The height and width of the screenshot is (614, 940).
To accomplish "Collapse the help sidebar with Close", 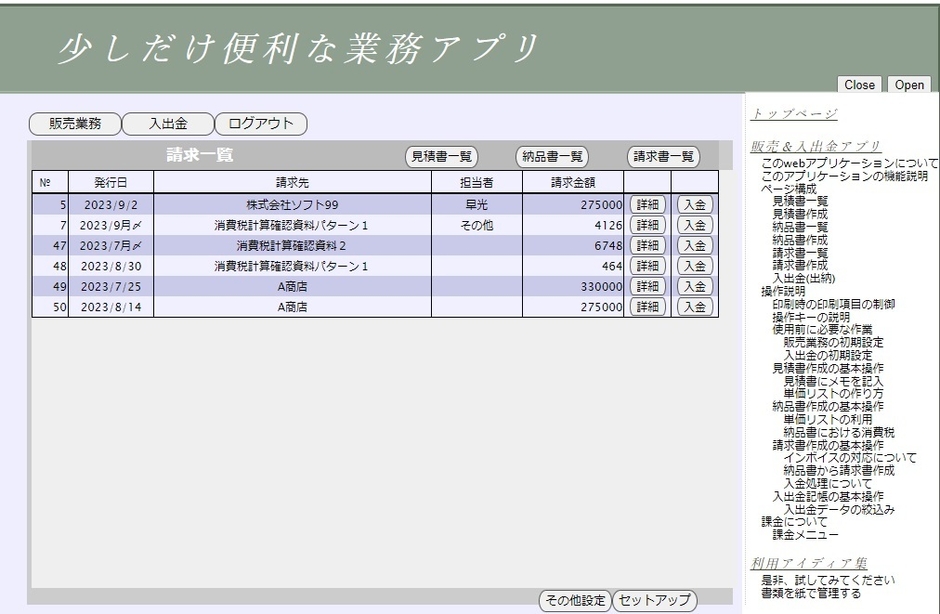I will tap(858, 85).
